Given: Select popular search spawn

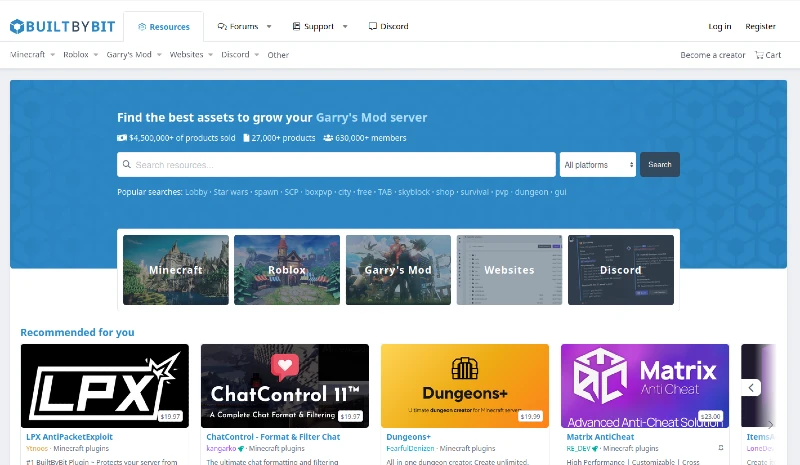Looking at the screenshot, I should coord(266,192).
